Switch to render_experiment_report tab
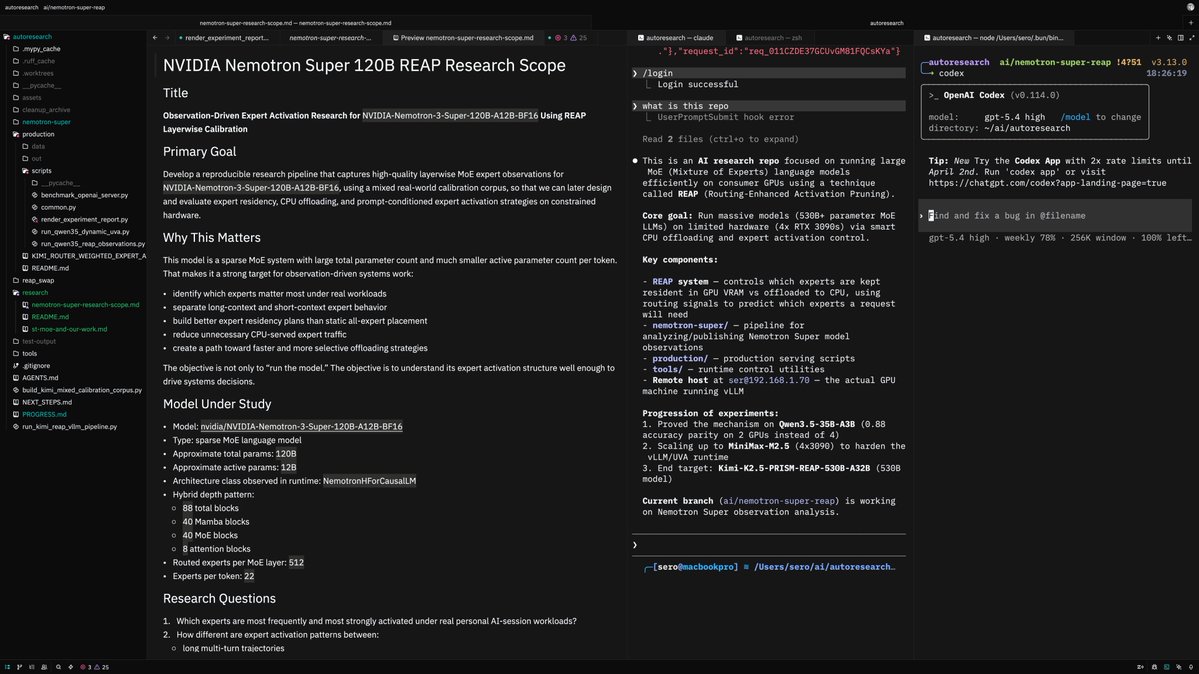Viewport: 1199px width, 674px height. click(x=223, y=37)
